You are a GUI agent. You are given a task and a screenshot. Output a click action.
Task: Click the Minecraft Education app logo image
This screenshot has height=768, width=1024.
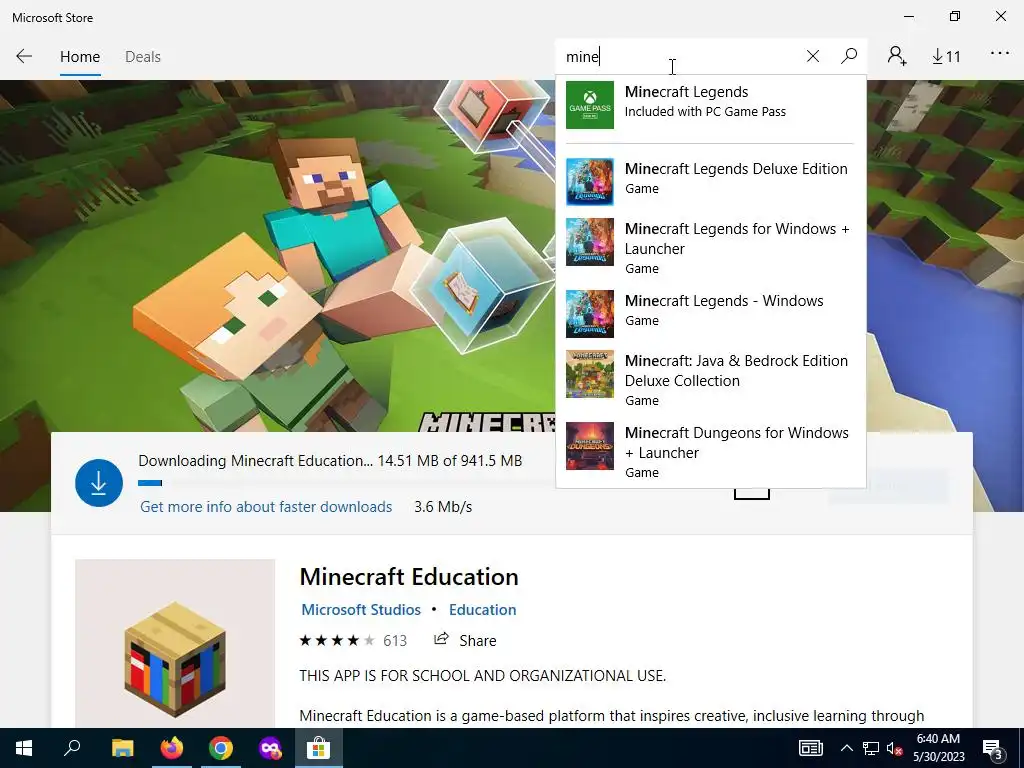pos(175,643)
